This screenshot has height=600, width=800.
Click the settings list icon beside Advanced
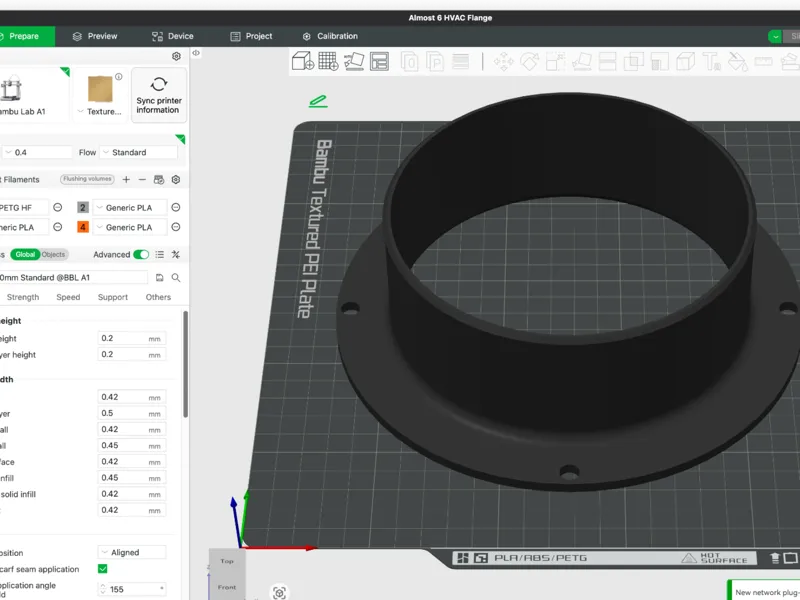(x=160, y=255)
